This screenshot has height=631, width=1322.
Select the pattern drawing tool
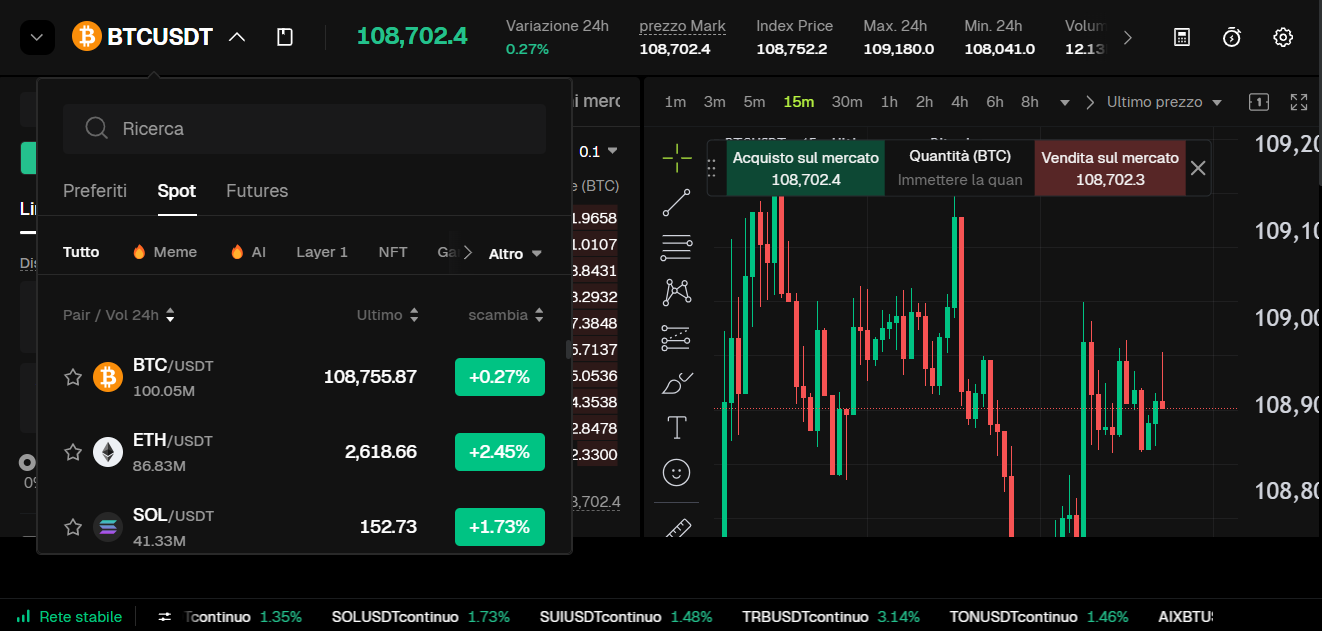677,292
